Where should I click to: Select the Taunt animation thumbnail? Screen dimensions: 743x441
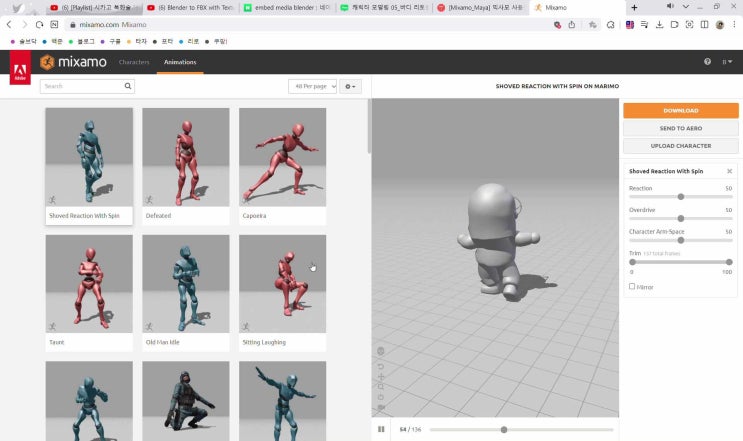89,284
